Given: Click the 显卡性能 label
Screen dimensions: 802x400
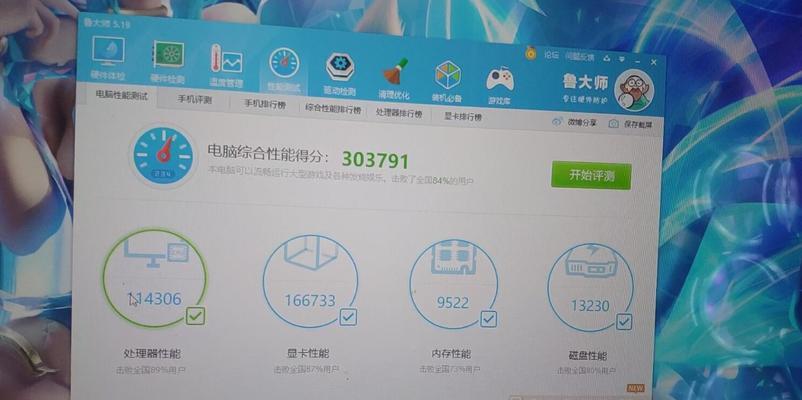Looking at the screenshot, I should pyautogui.click(x=308, y=353).
